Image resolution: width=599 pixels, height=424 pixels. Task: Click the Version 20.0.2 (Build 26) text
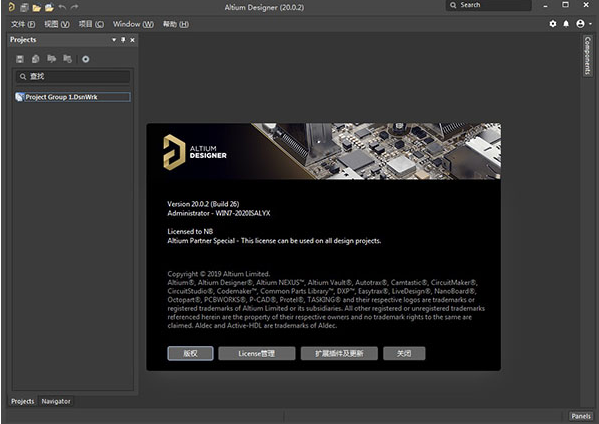(203, 204)
